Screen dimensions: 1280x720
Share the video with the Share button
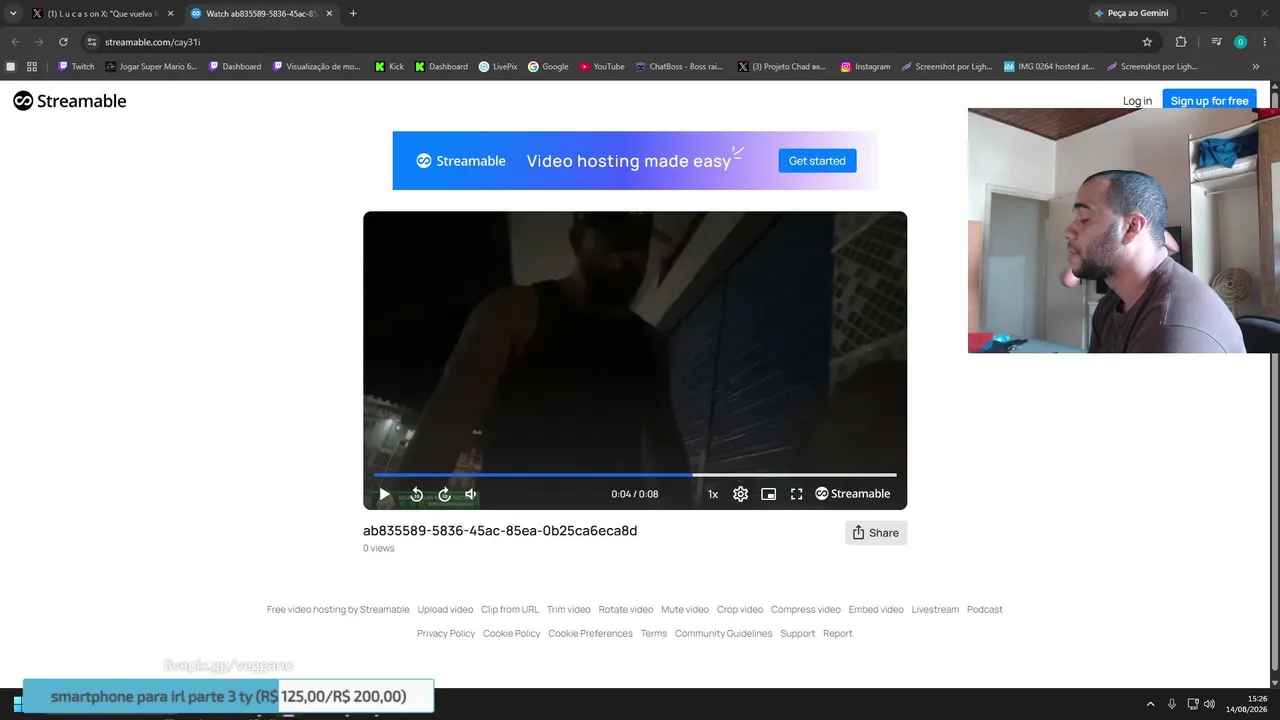(876, 533)
